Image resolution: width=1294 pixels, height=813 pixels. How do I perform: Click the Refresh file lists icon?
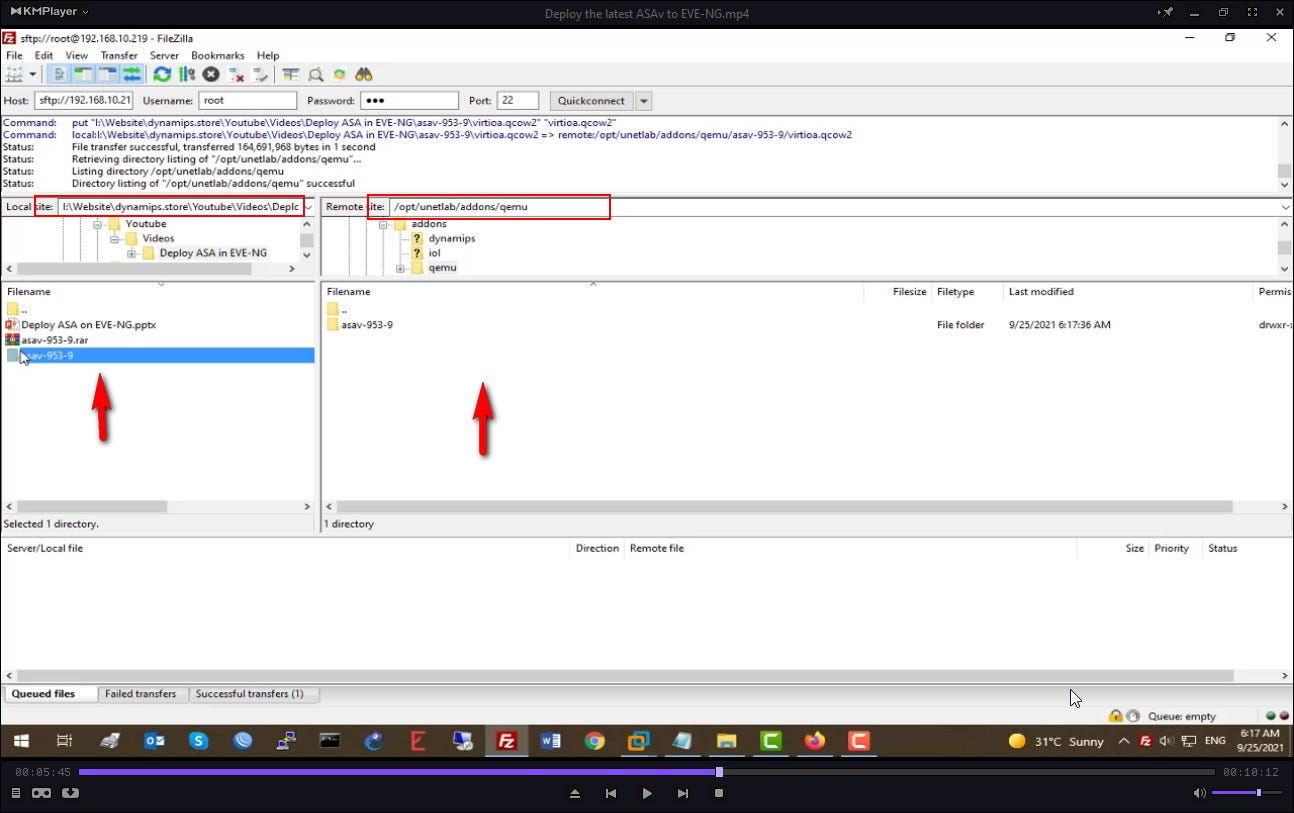click(x=161, y=74)
